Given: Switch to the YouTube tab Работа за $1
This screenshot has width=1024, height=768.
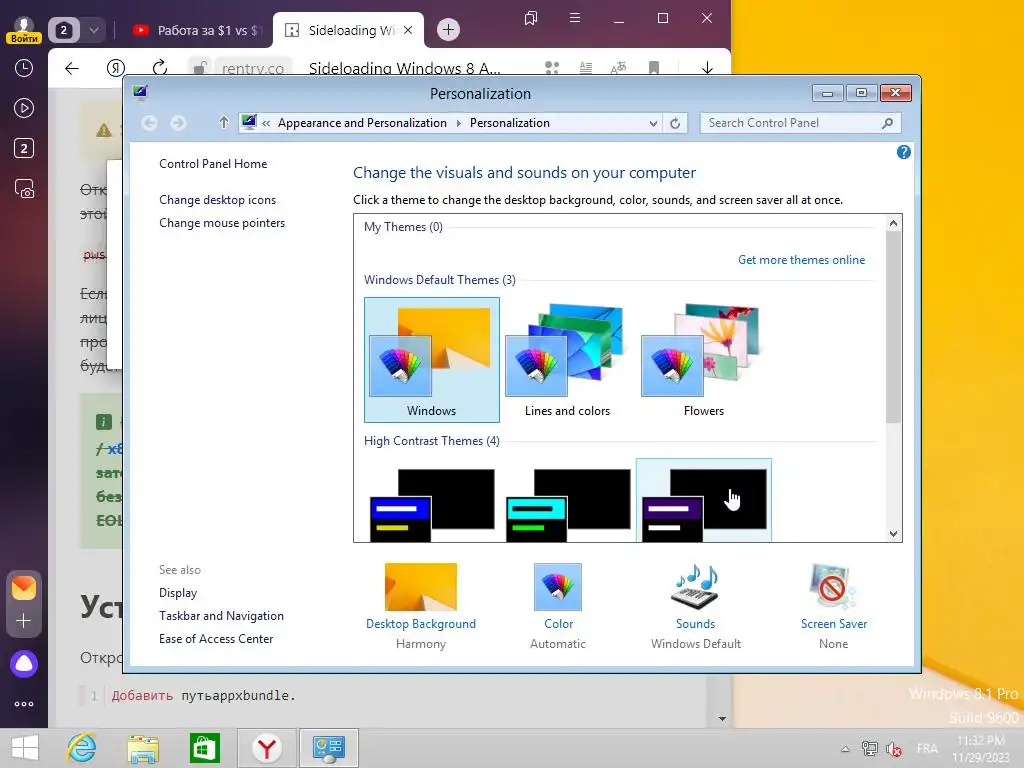Looking at the screenshot, I should pyautogui.click(x=198, y=30).
